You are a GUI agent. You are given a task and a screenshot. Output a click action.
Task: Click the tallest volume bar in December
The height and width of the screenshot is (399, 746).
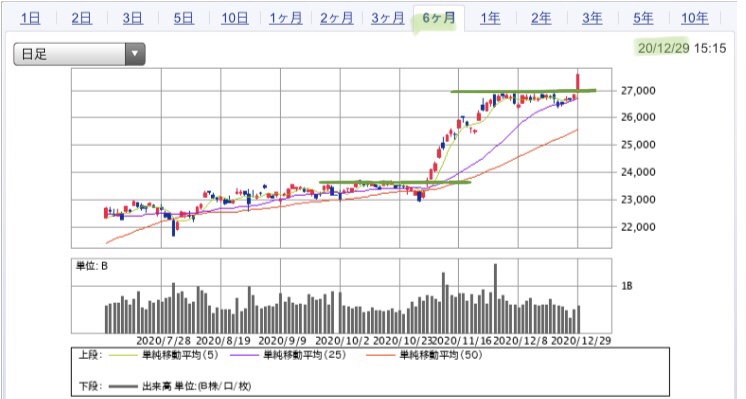[x=495, y=298]
